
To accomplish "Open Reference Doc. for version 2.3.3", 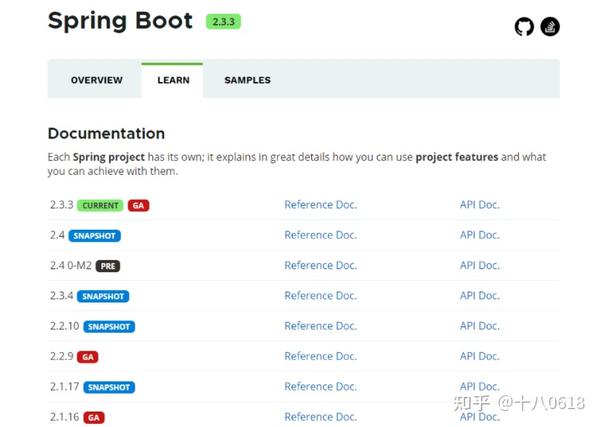I will pyautogui.click(x=320, y=205).
